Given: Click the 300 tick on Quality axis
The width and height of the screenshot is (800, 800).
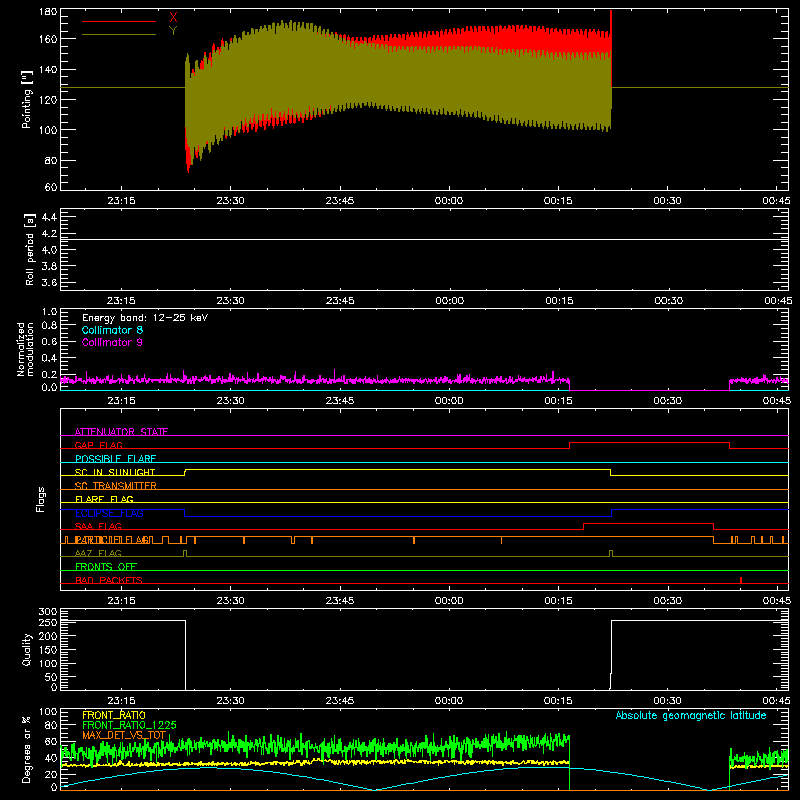Looking at the screenshot, I should click(48, 612).
